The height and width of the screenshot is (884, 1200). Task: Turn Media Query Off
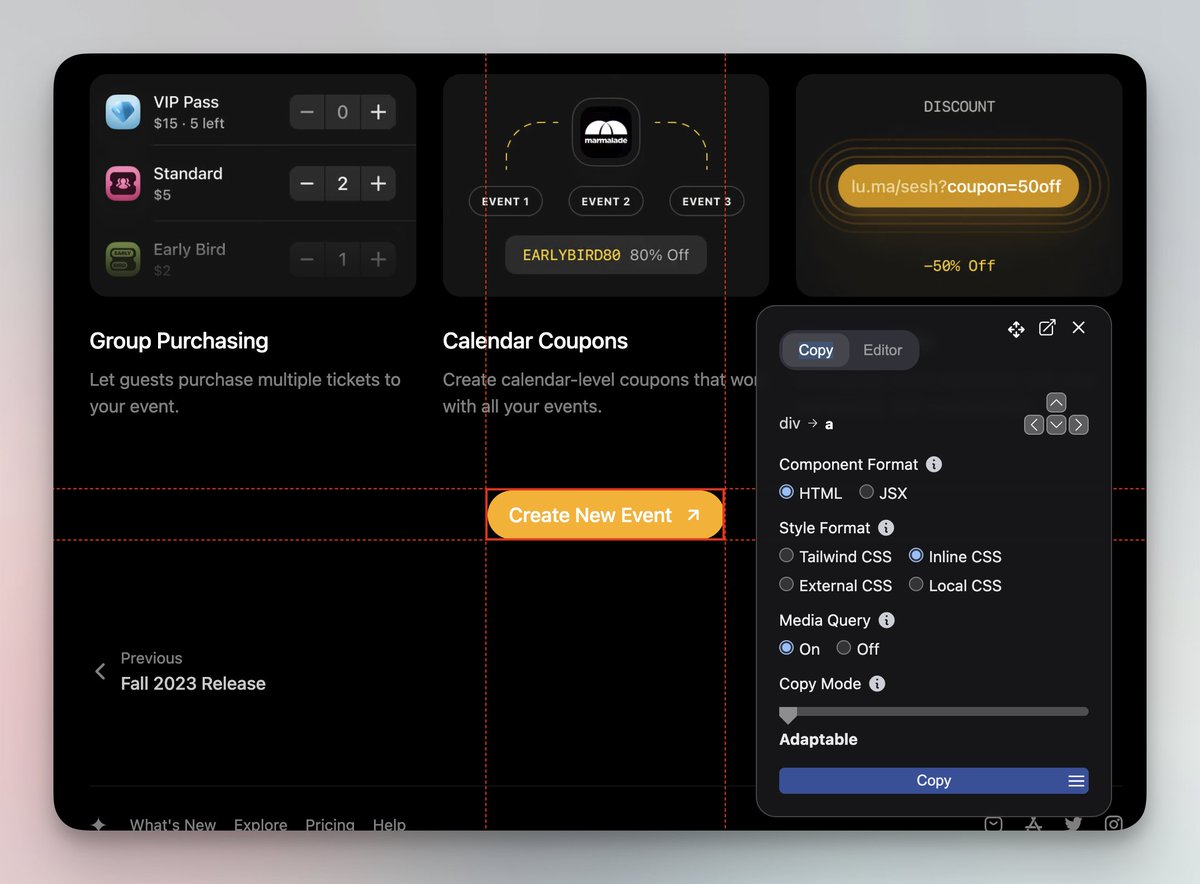(x=844, y=648)
